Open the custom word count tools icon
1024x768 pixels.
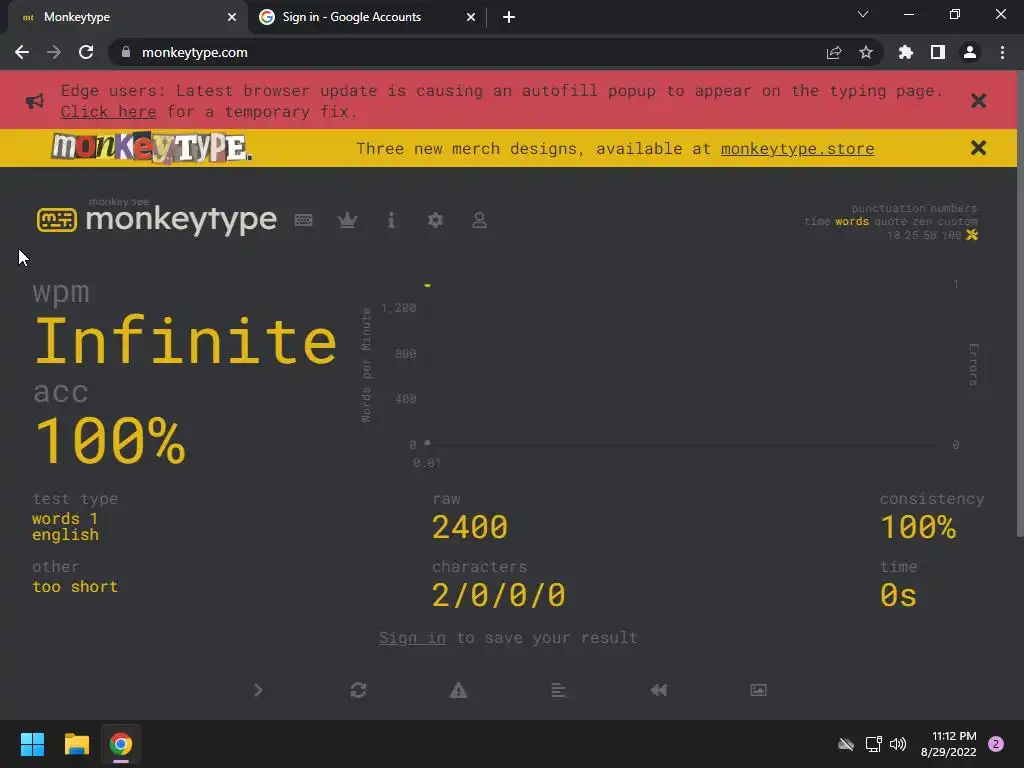972,235
